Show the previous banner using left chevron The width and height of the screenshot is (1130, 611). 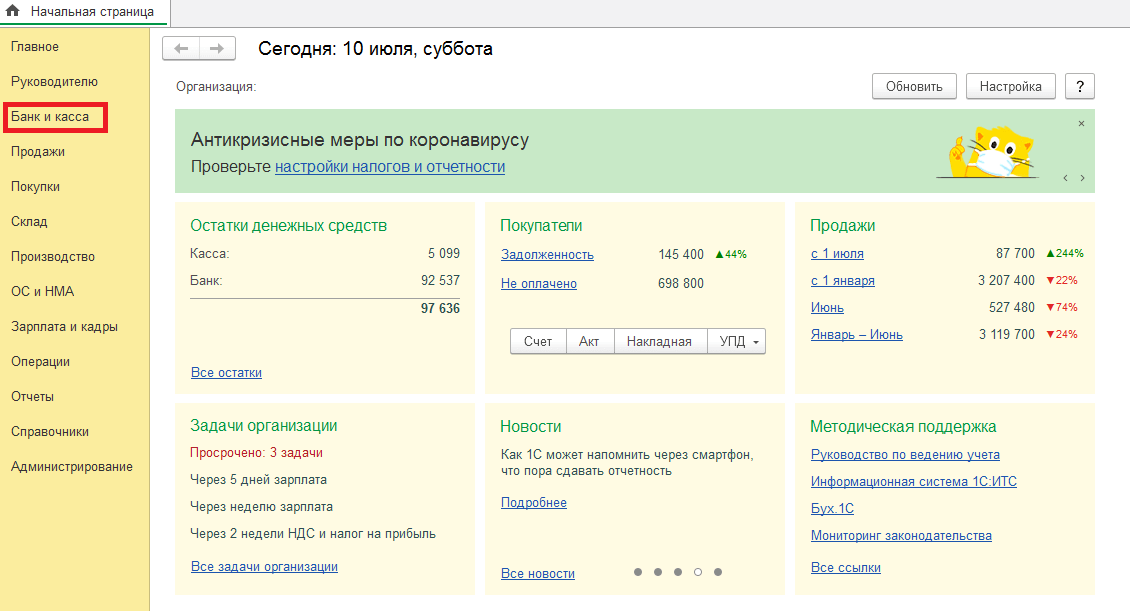click(x=1065, y=178)
